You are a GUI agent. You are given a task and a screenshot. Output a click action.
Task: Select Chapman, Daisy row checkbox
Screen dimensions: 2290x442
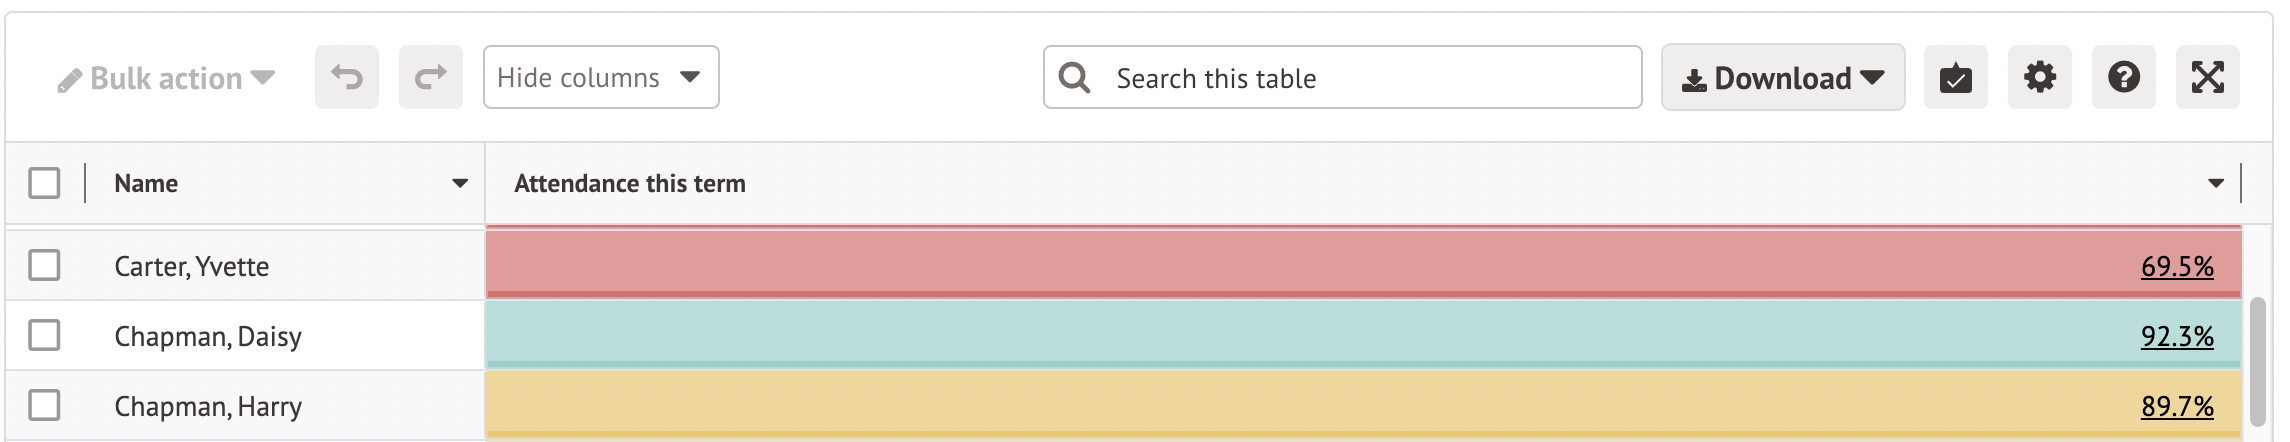[44, 335]
